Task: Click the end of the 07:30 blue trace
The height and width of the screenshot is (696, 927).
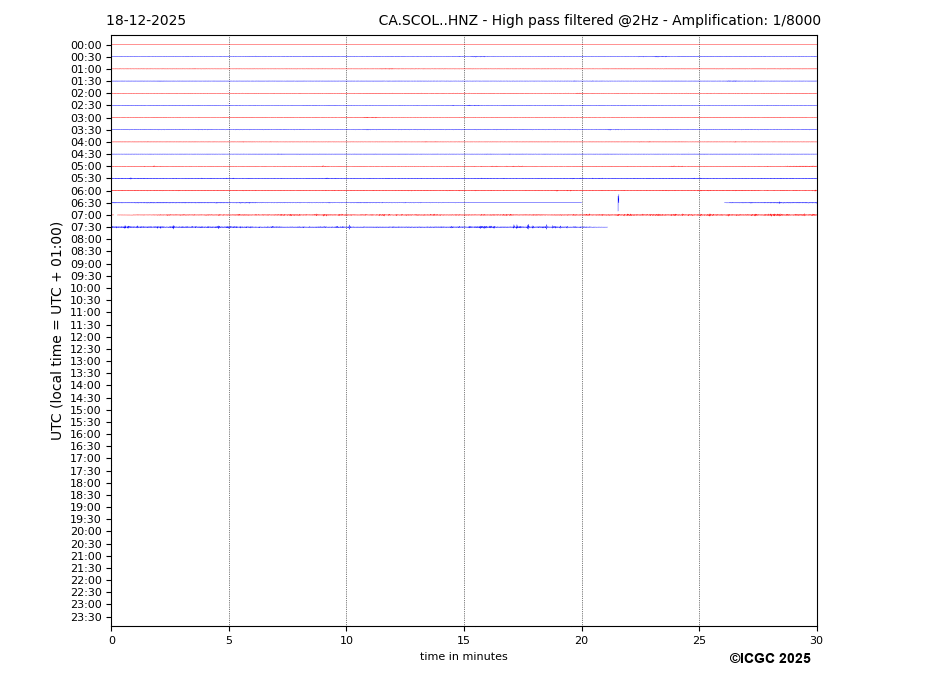Action: pos(606,227)
